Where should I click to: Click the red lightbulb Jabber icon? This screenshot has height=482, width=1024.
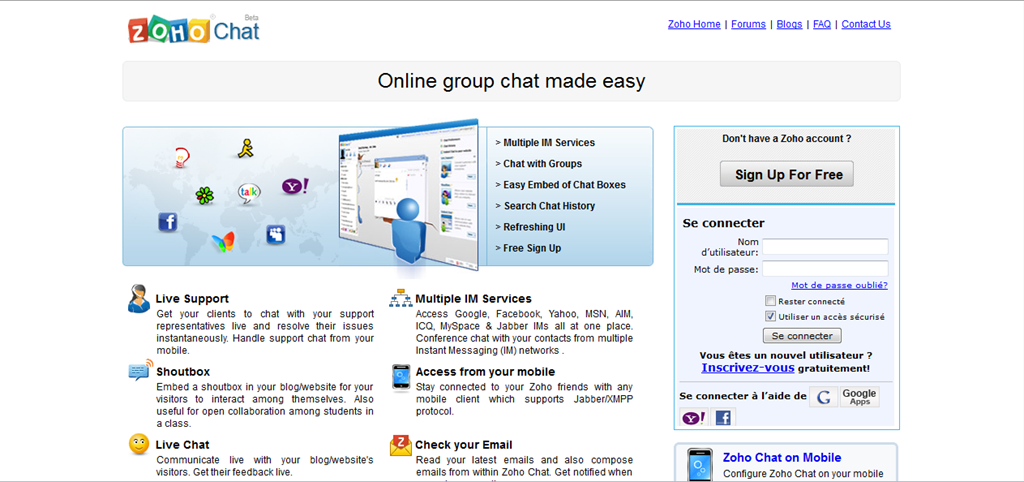[182, 157]
